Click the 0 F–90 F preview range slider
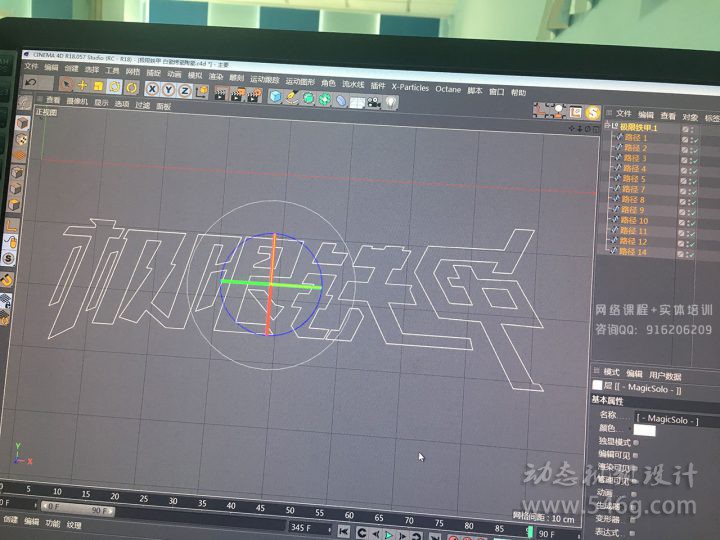This screenshot has height=540, width=720. pos(77,508)
